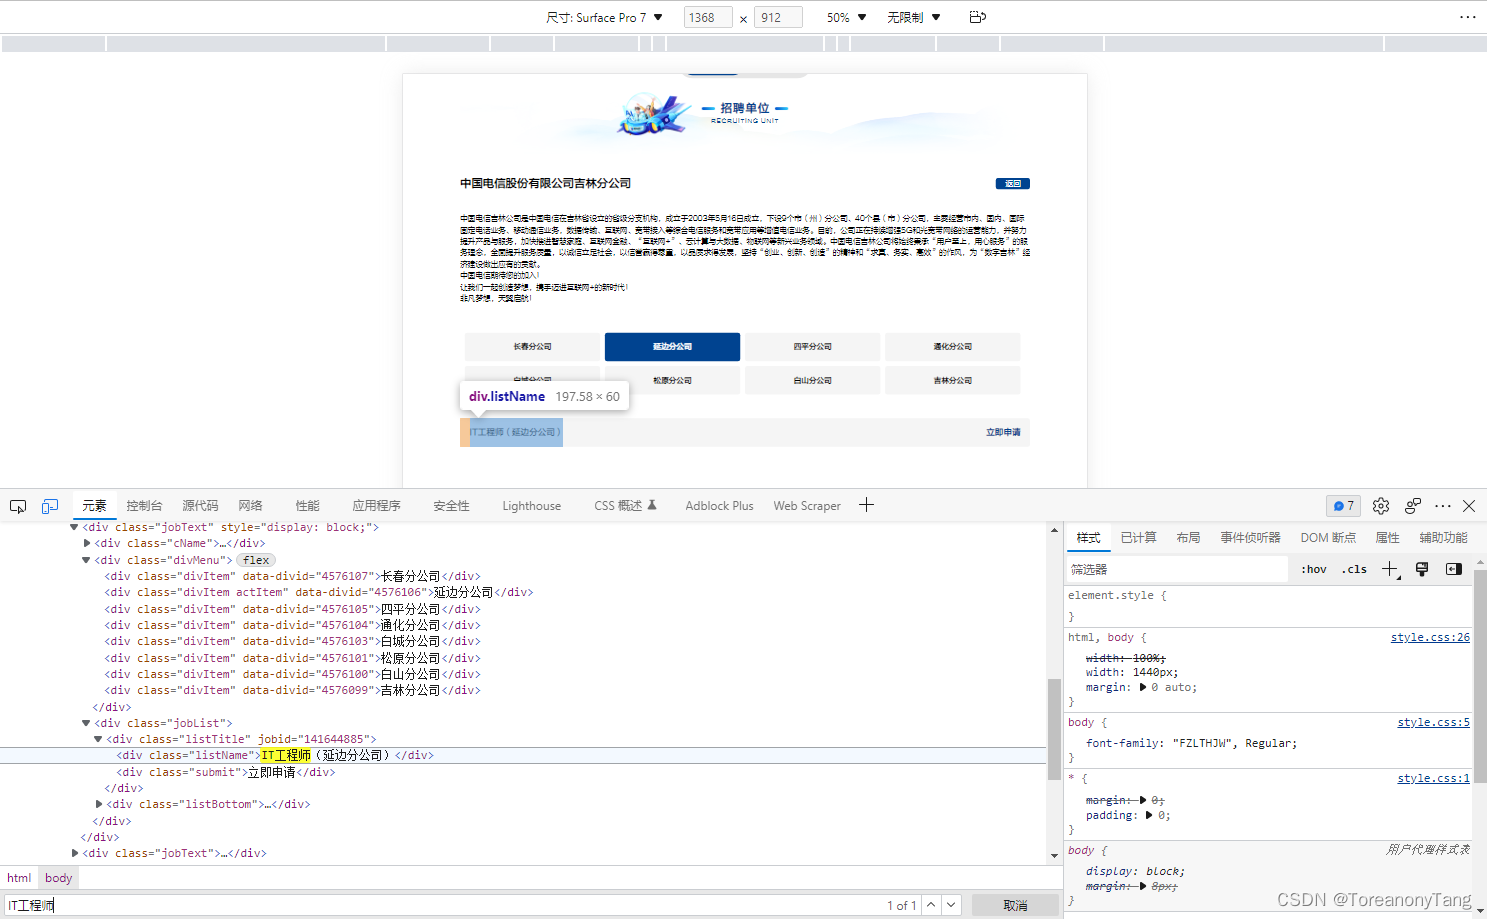Image resolution: width=1487 pixels, height=919 pixels.
Task: Open the 50% zoom dropdown
Action: click(846, 17)
